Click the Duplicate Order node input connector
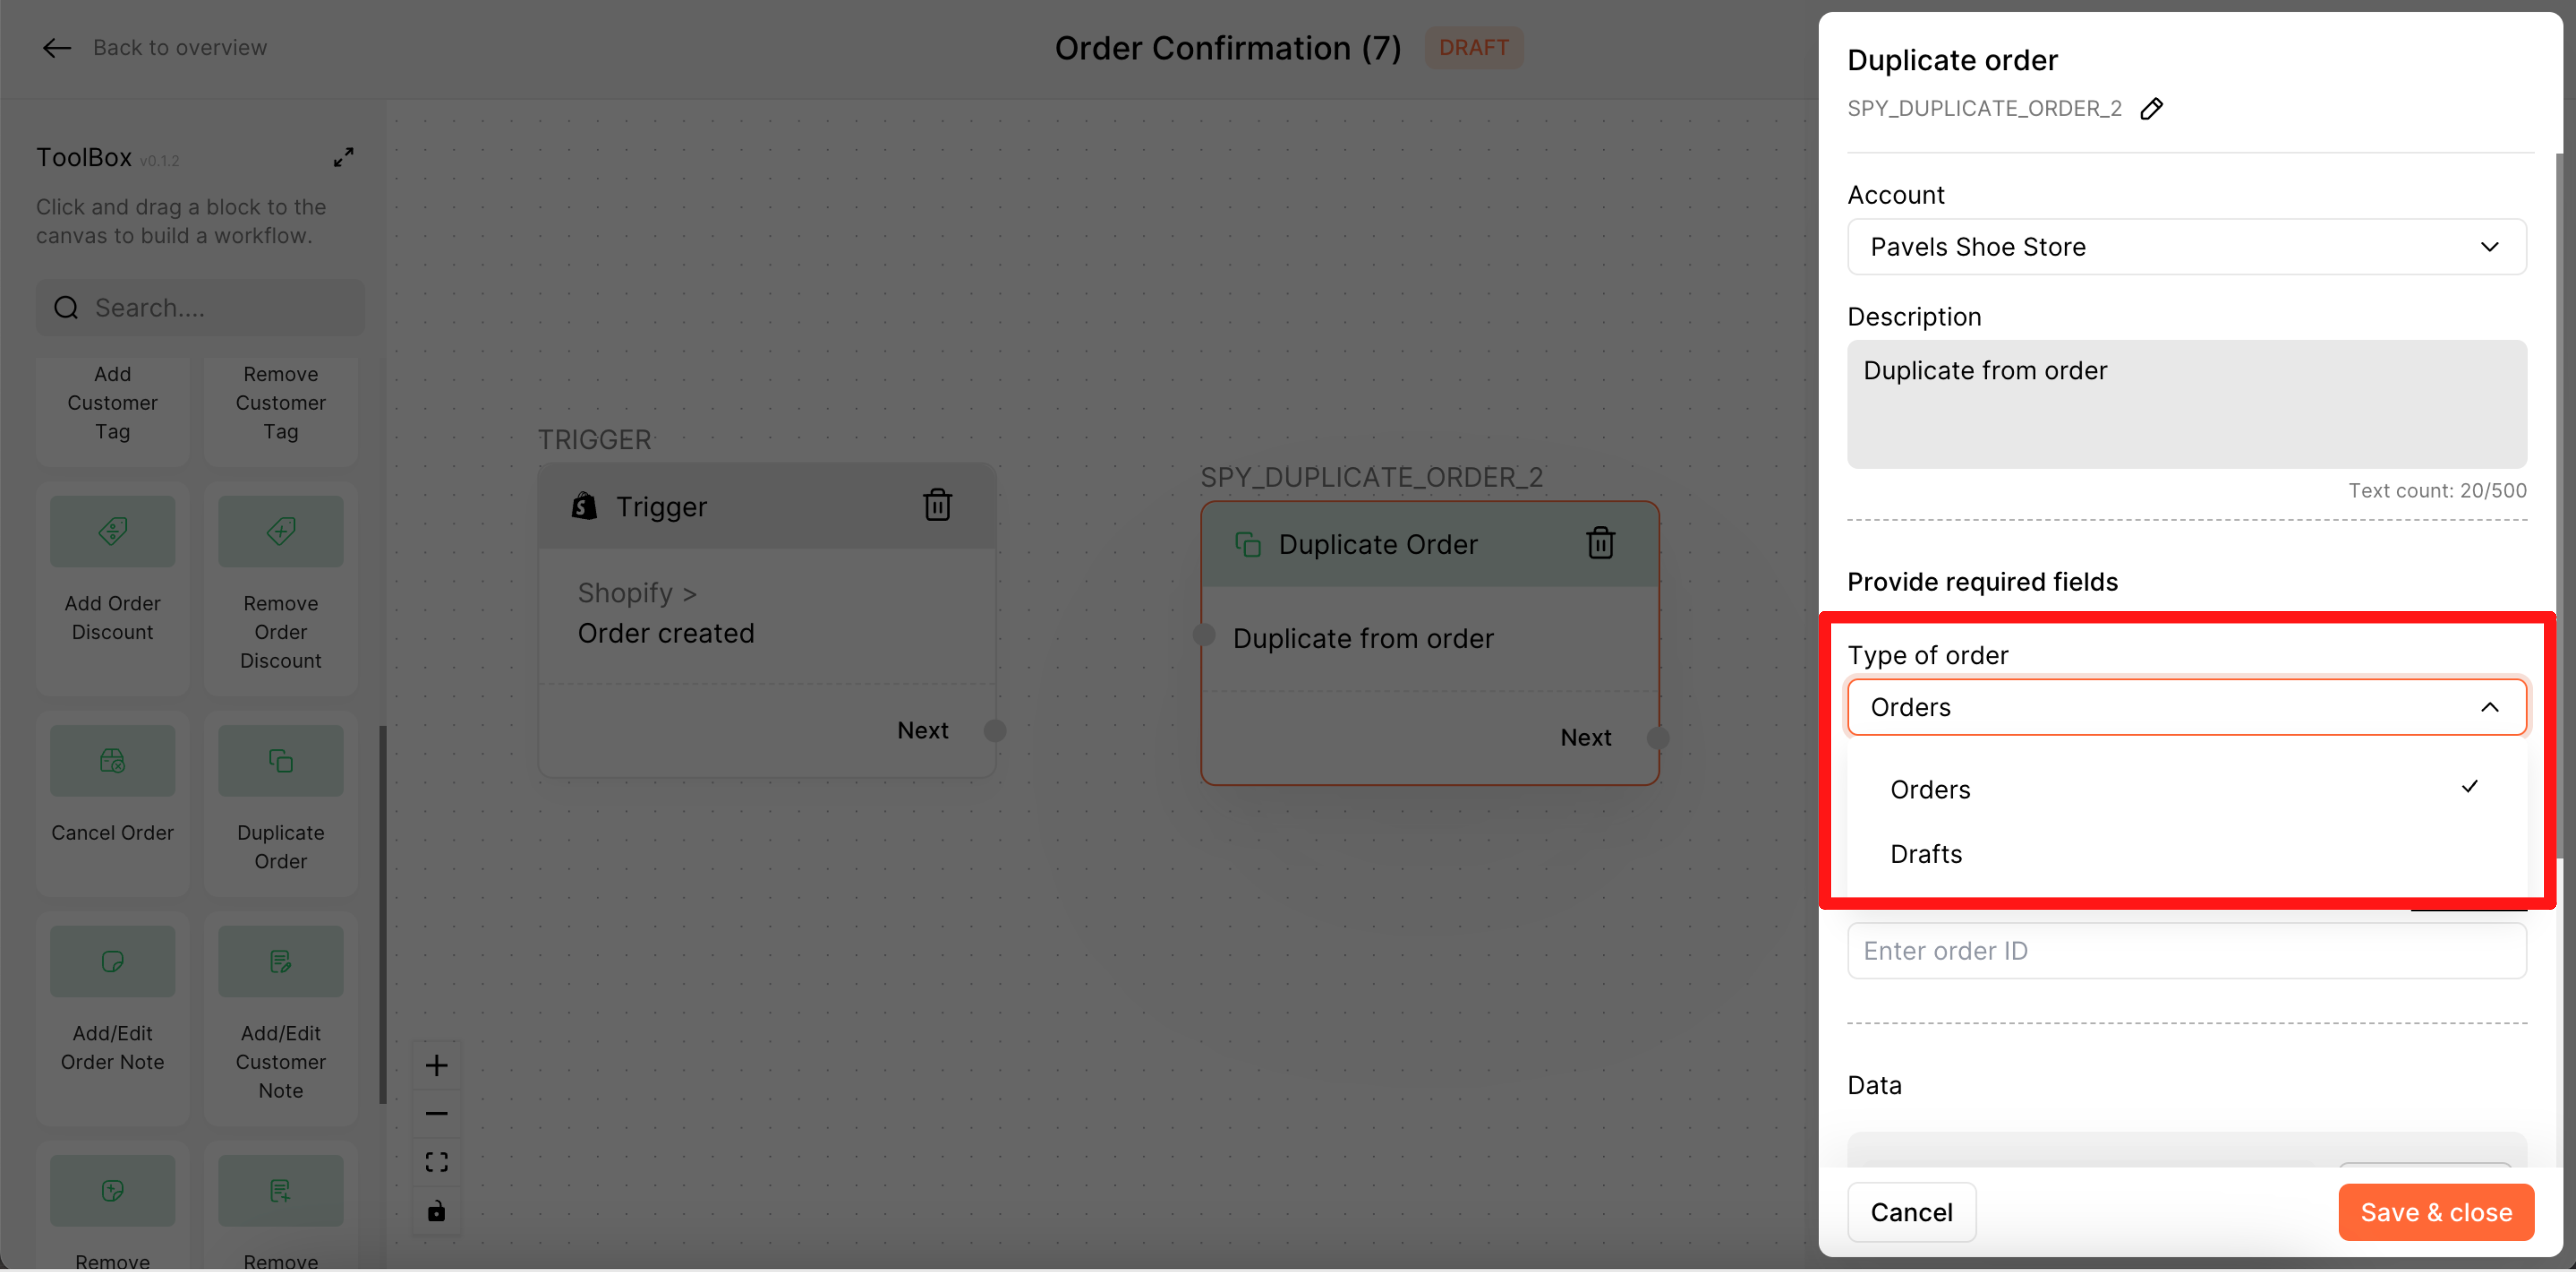 pyautogui.click(x=1204, y=635)
